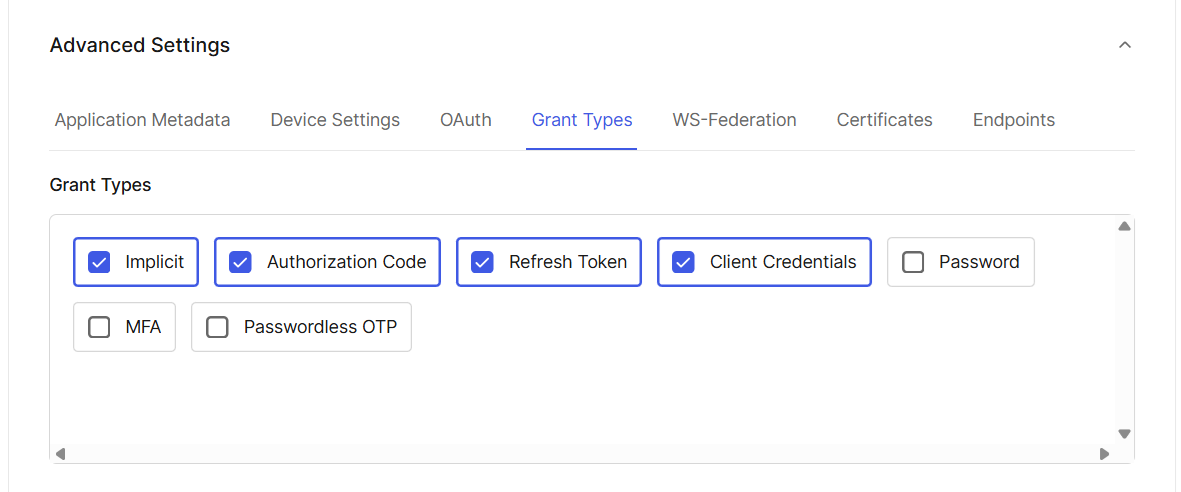This screenshot has height=492, width=1181.
Task: Uncheck the Implicit grant type
Action: click(99, 262)
